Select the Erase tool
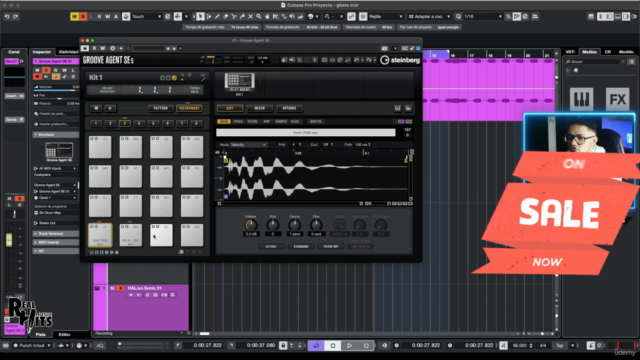Screen dimensions: 640x360 [225, 17]
